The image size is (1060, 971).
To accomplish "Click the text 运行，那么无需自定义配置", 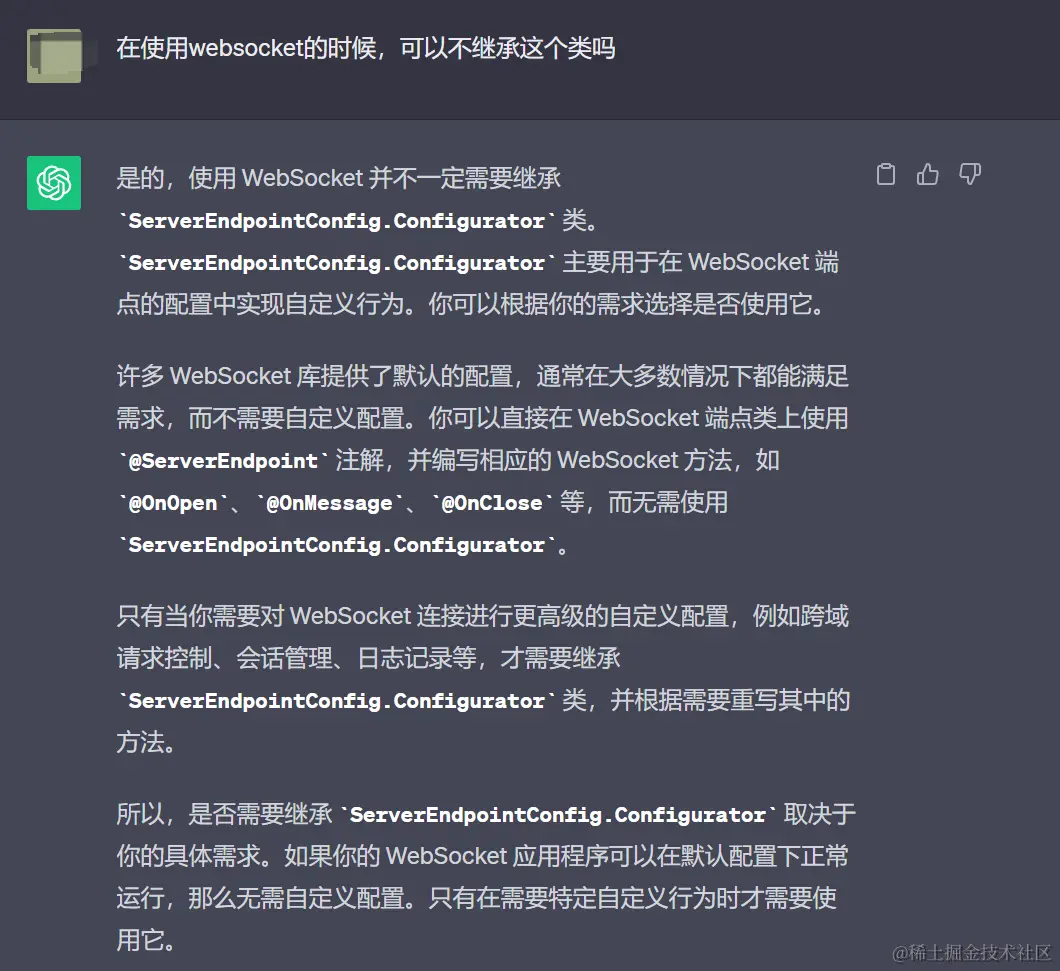I will coord(260,899).
